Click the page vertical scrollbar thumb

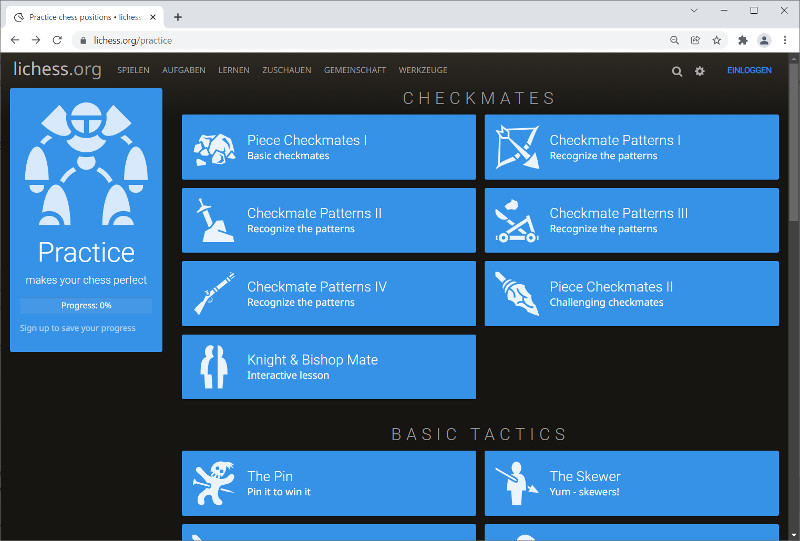click(793, 143)
